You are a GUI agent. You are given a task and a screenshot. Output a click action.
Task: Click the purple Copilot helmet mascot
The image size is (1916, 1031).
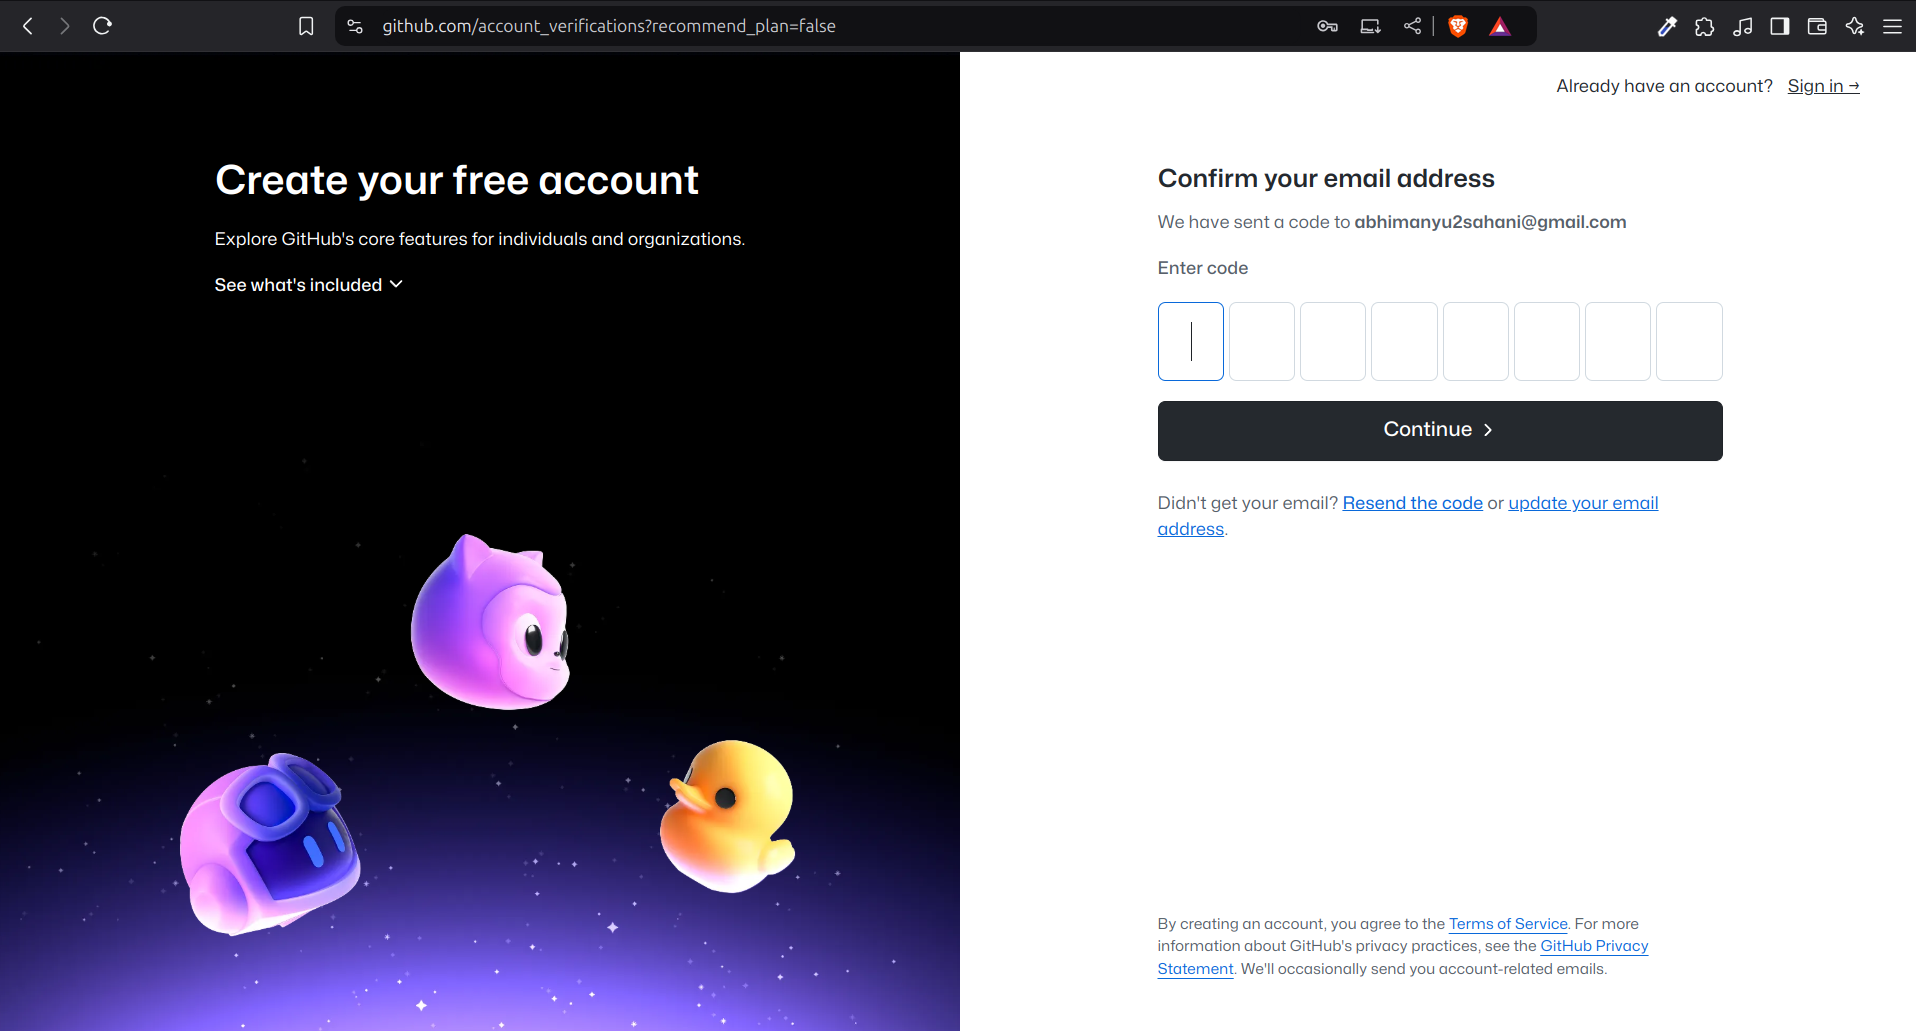[270, 845]
